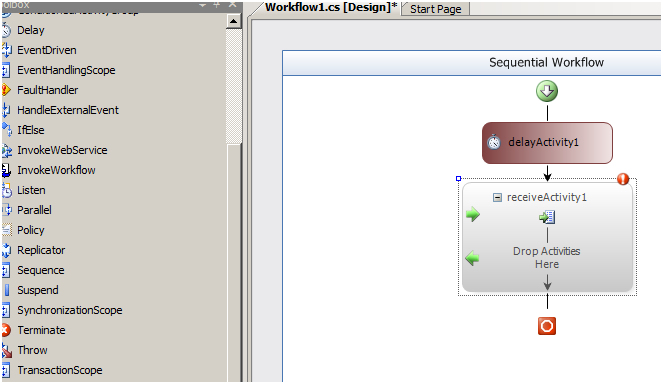The height and width of the screenshot is (384, 663).
Task: Click the Sequence activity icon
Action: [6, 270]
